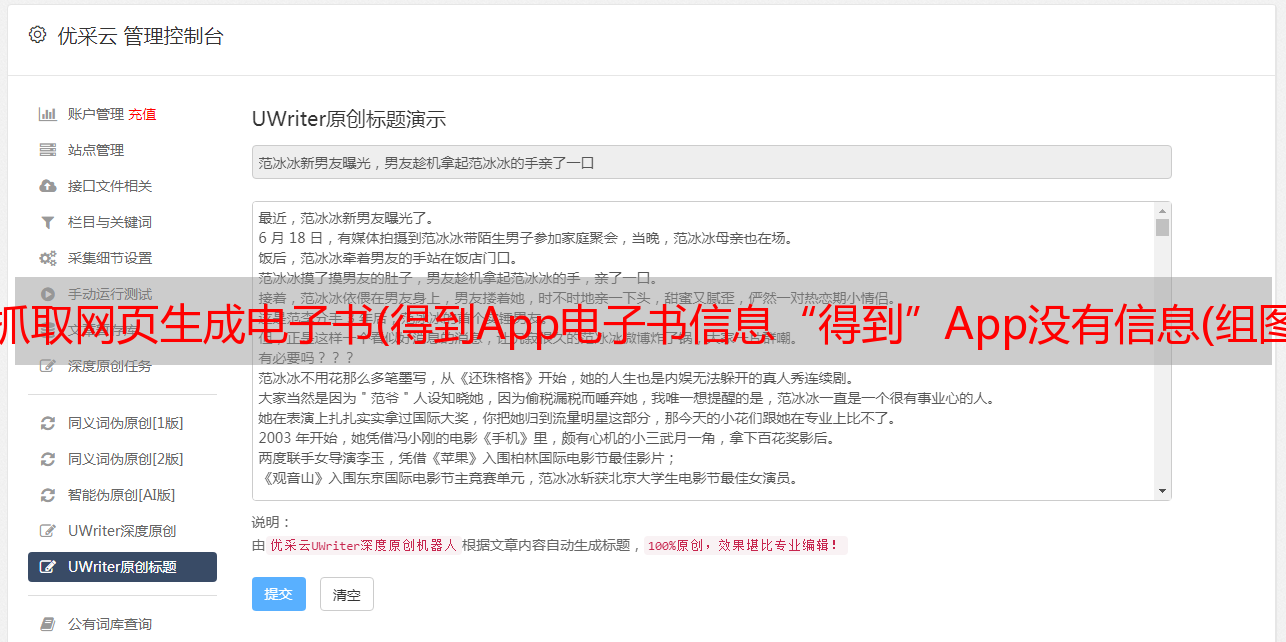Click the refresh icon beside 智能伪原创[AI版]

click(47, 495)
